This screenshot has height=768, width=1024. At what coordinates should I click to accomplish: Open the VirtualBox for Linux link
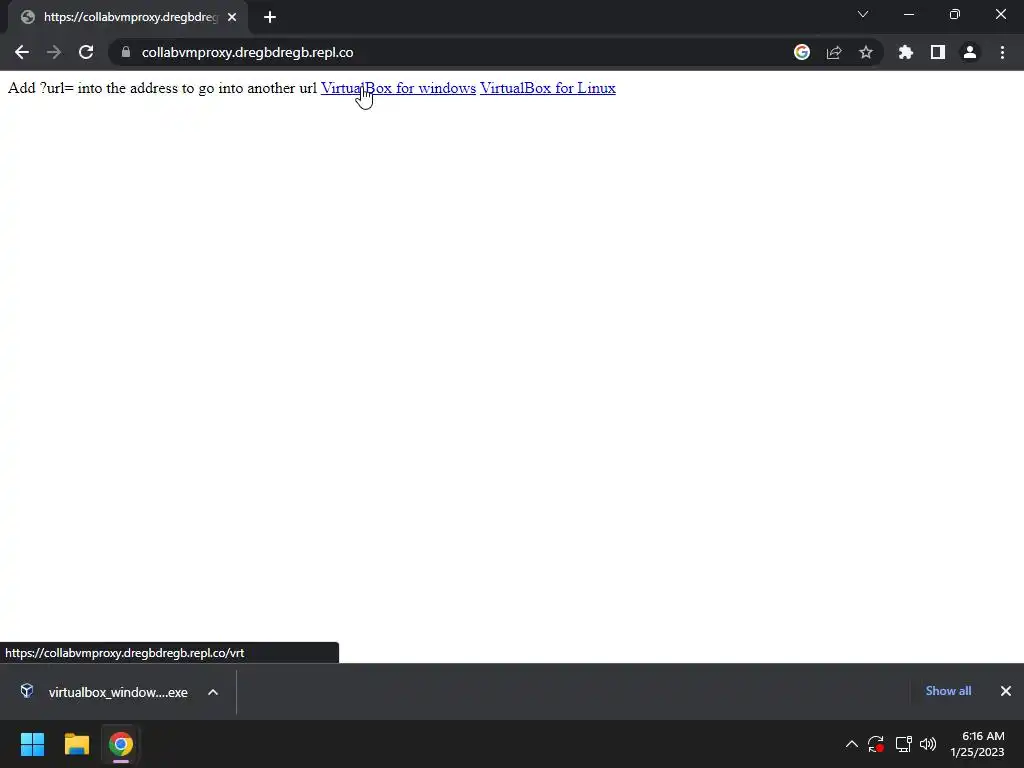click(x=548, y=88)
